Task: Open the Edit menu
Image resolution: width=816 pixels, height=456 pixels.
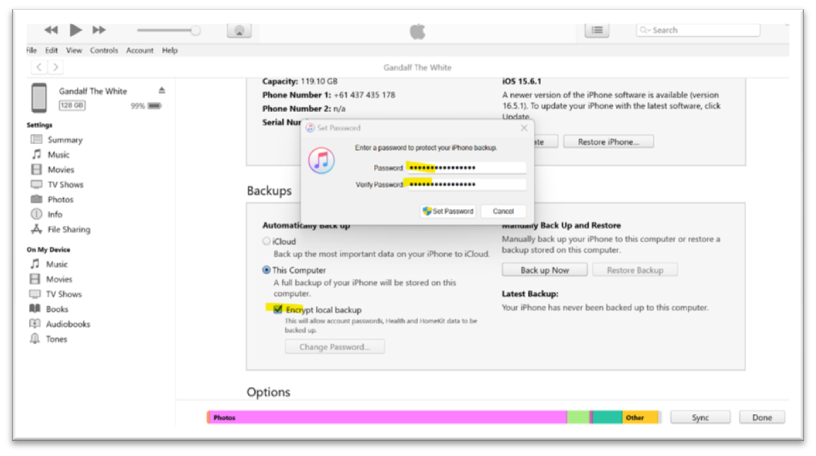Action: tap(51, 50)
